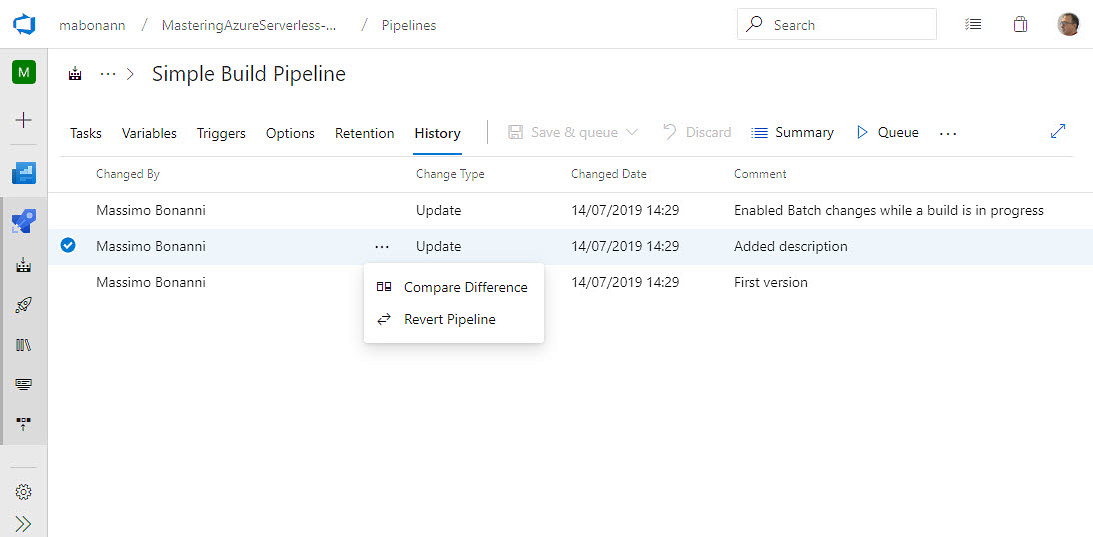Go to the mabonann organization breadcrumb

point(92,25)
